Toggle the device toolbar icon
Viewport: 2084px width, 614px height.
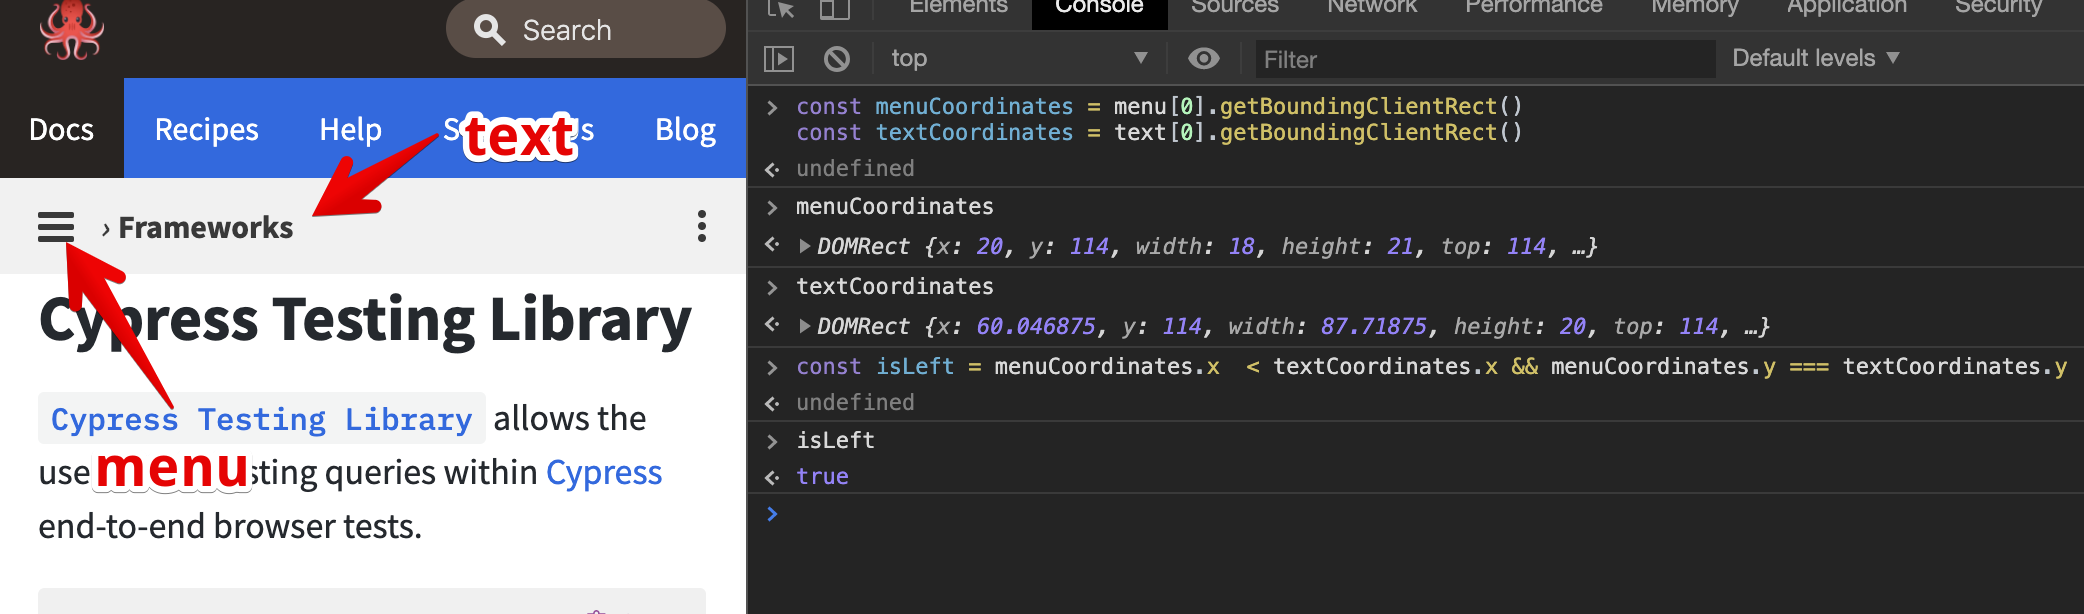[834, 8]
